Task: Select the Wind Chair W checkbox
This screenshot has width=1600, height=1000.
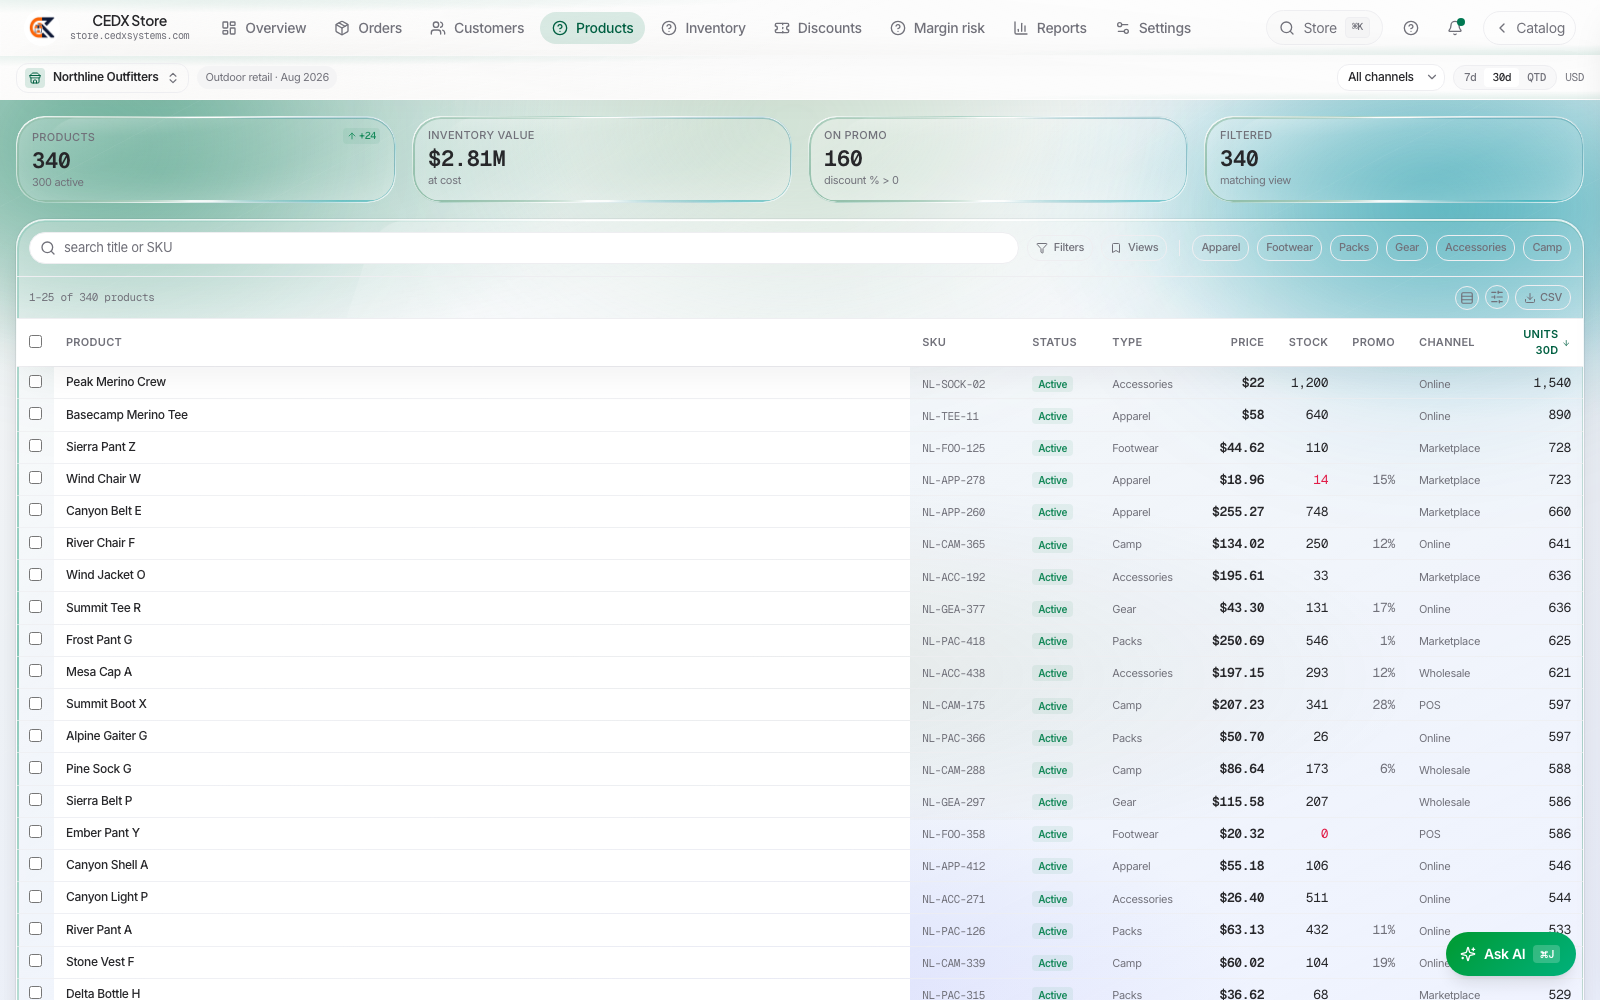Action: pyautogui.click(x=36, y=478)
